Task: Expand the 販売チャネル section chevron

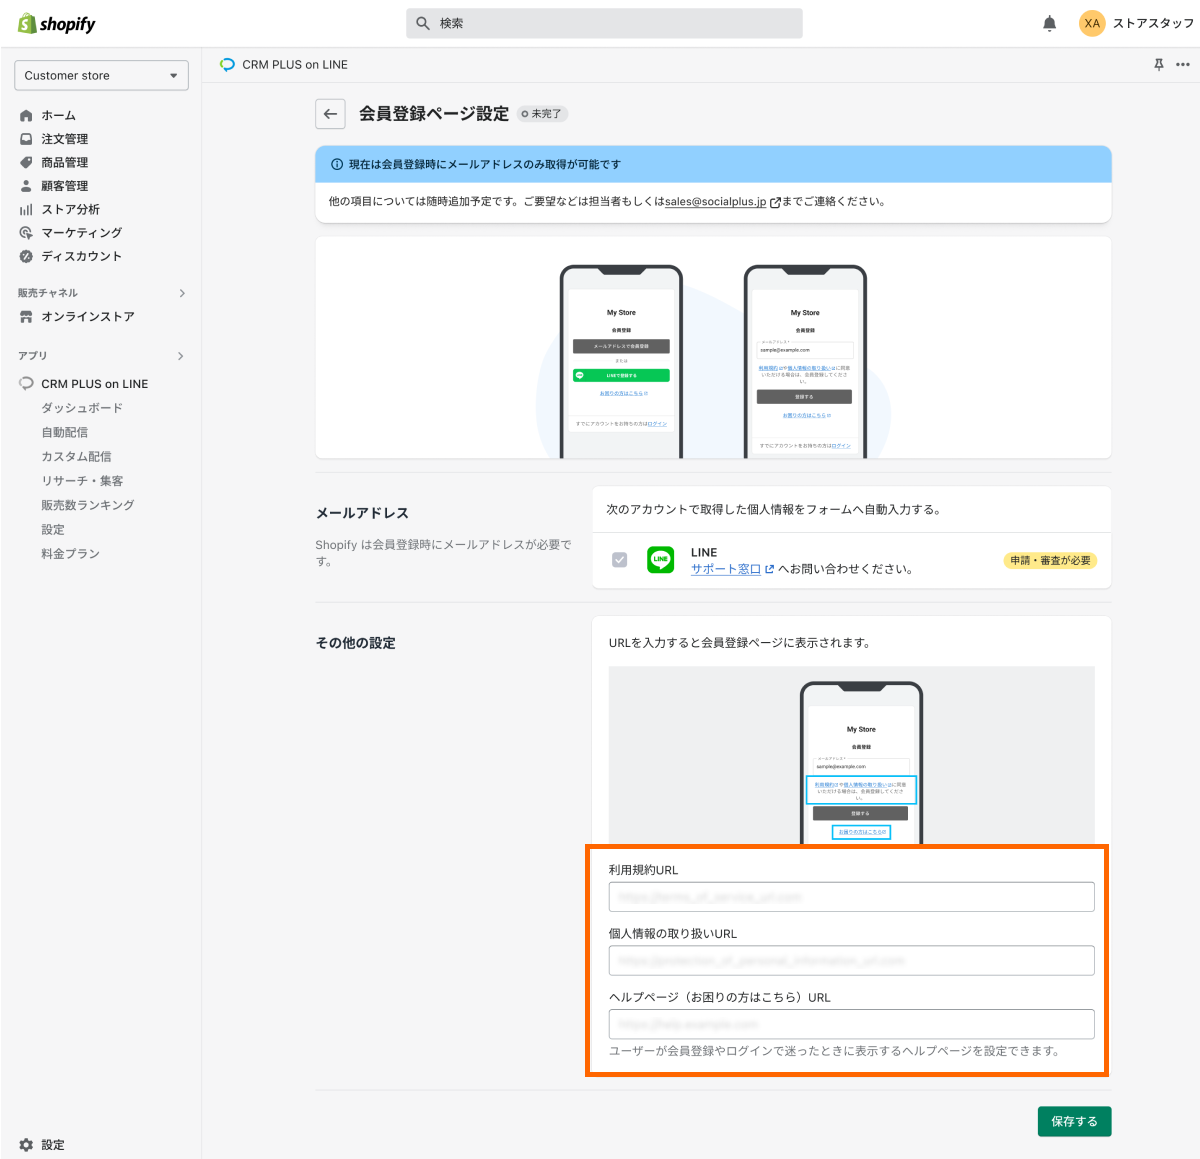Action: tap(182, 293)
